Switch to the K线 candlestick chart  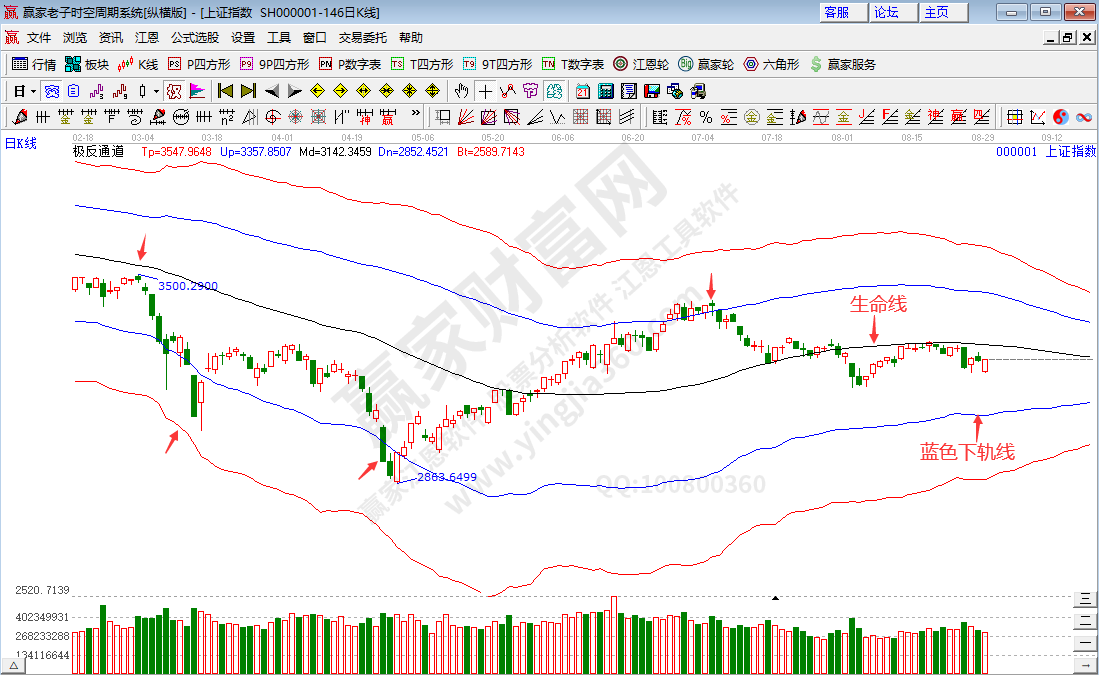coord(138,64)
